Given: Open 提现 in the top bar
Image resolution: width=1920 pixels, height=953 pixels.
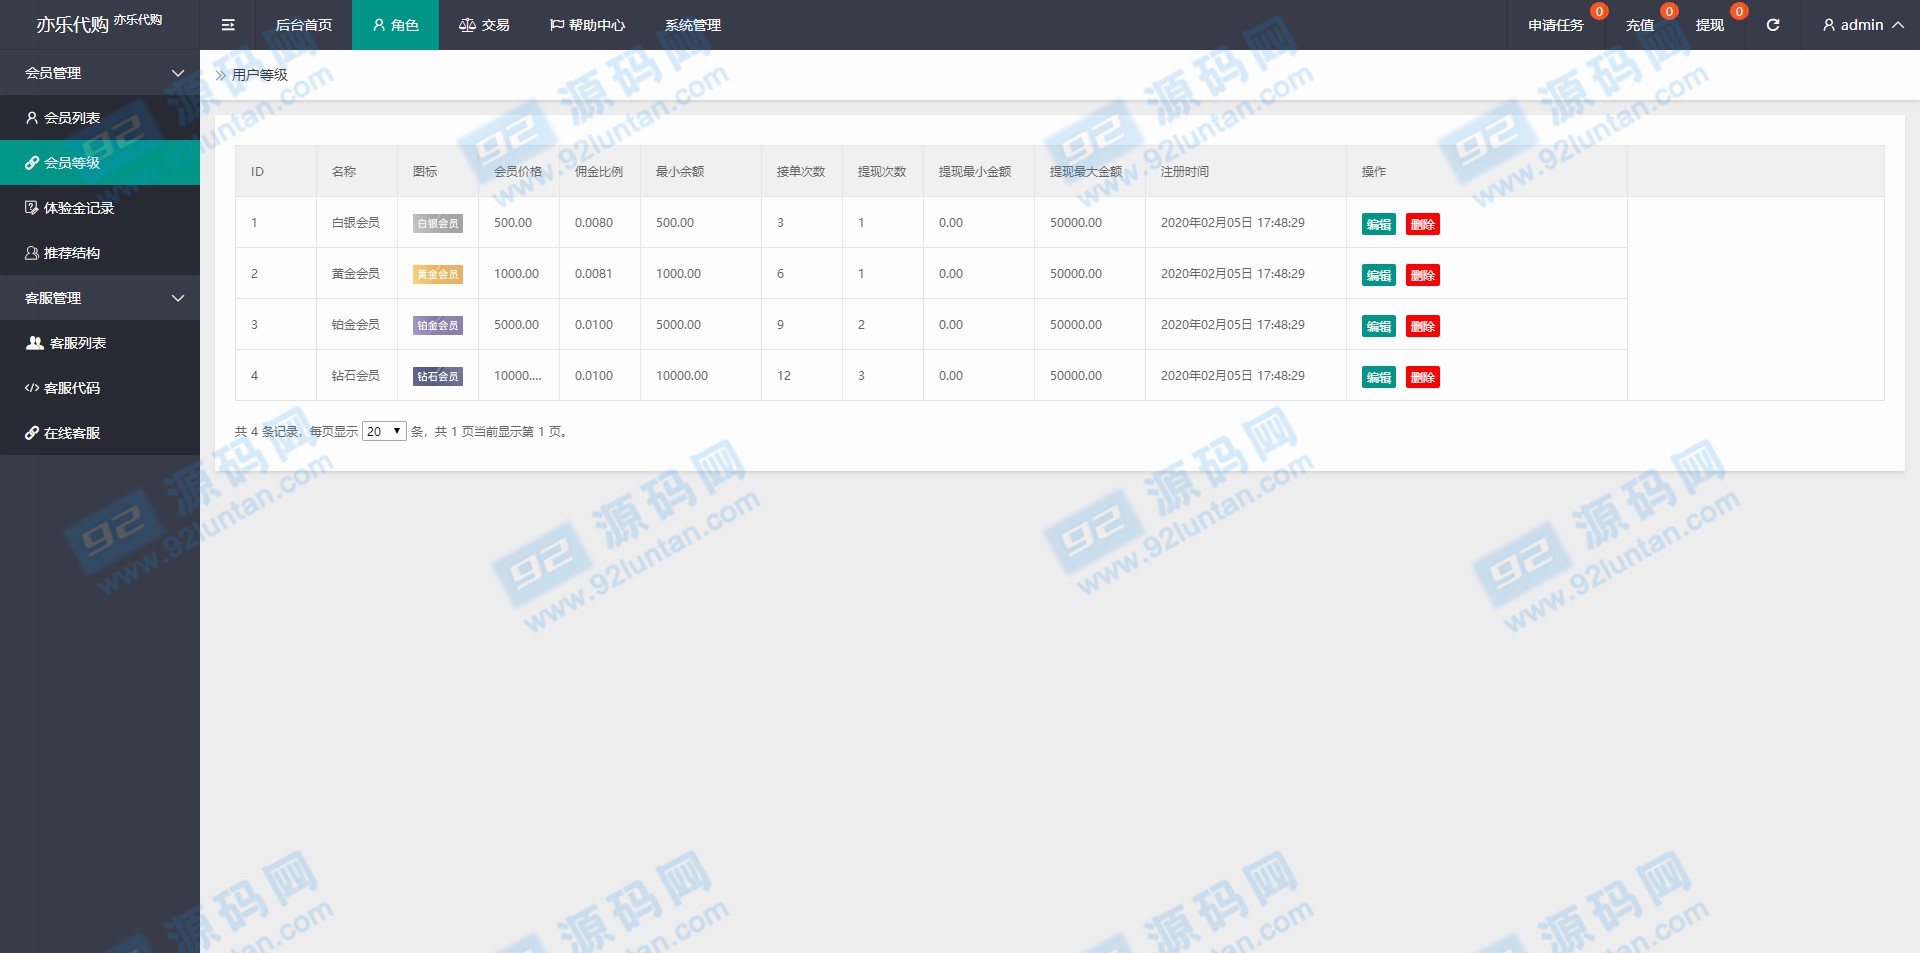Looking at the screenshot, I should 1710,25.
